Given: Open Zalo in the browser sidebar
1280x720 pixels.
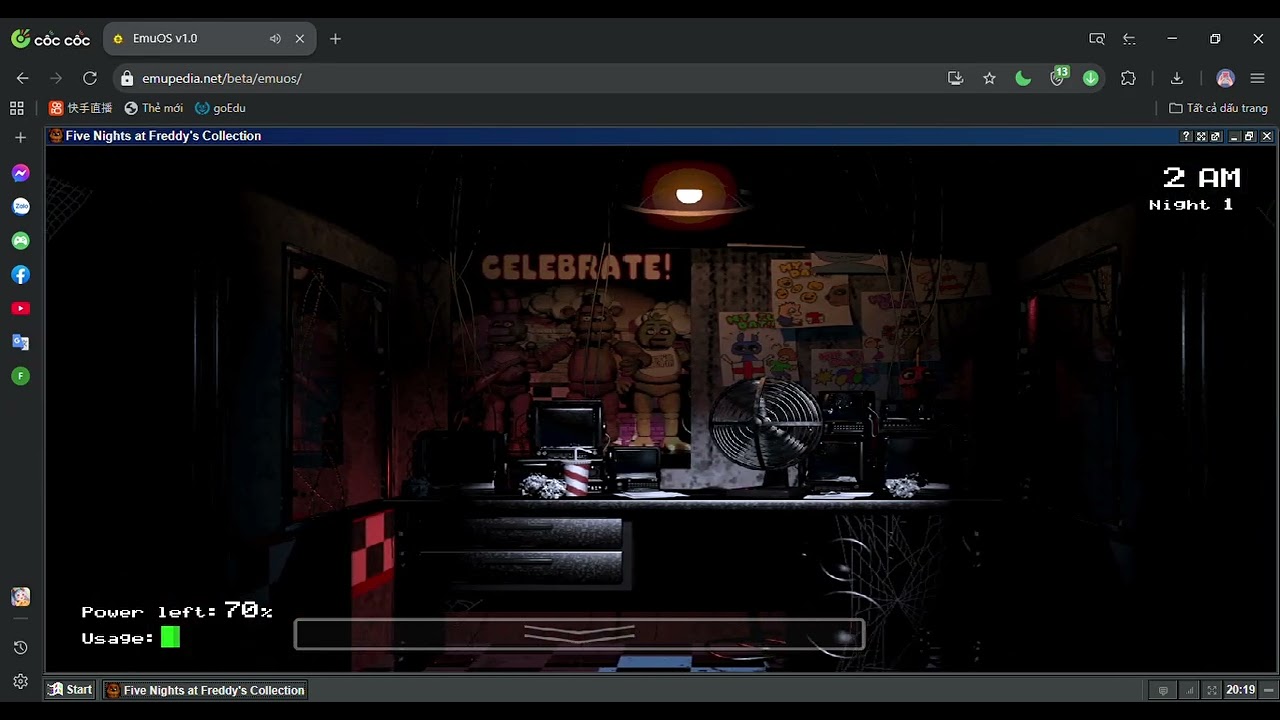Looking at the screenshot, I should (20, 207).
